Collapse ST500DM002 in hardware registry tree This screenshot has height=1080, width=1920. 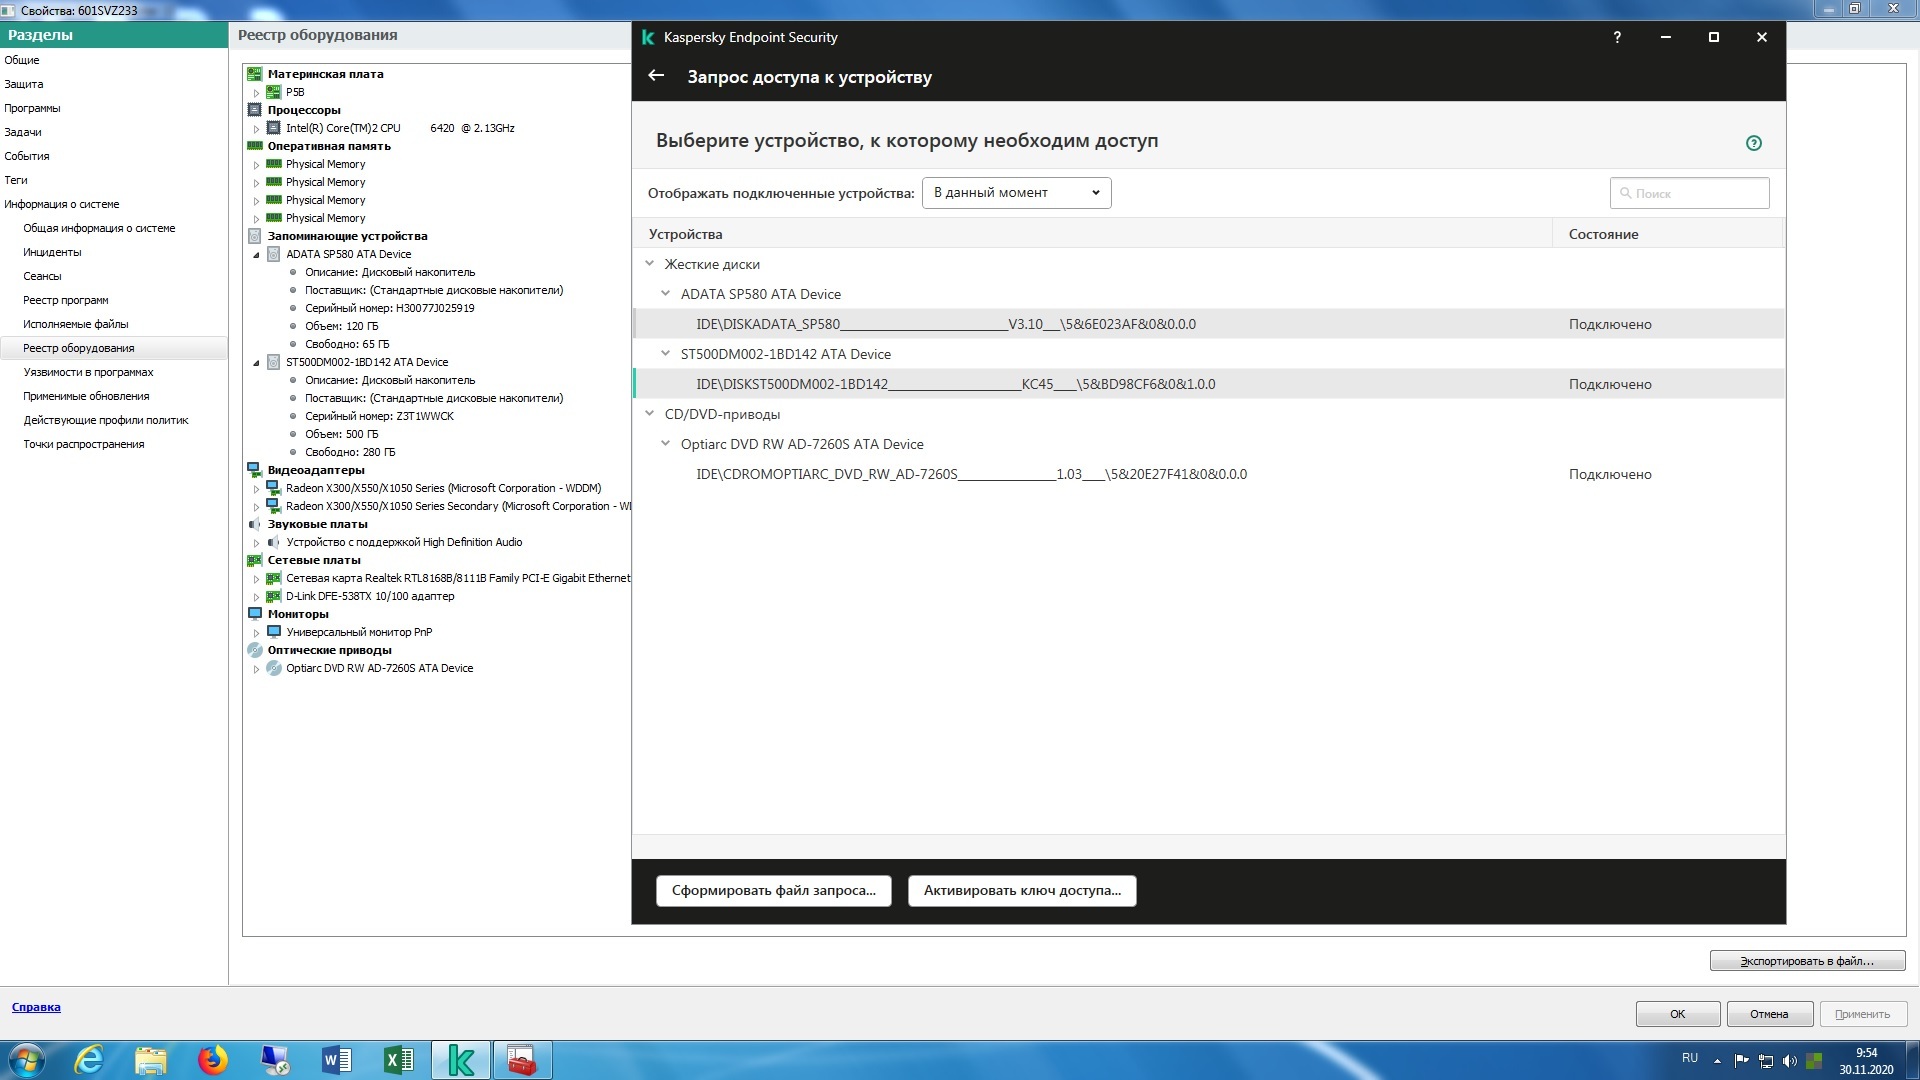click(x=256, y=363)
